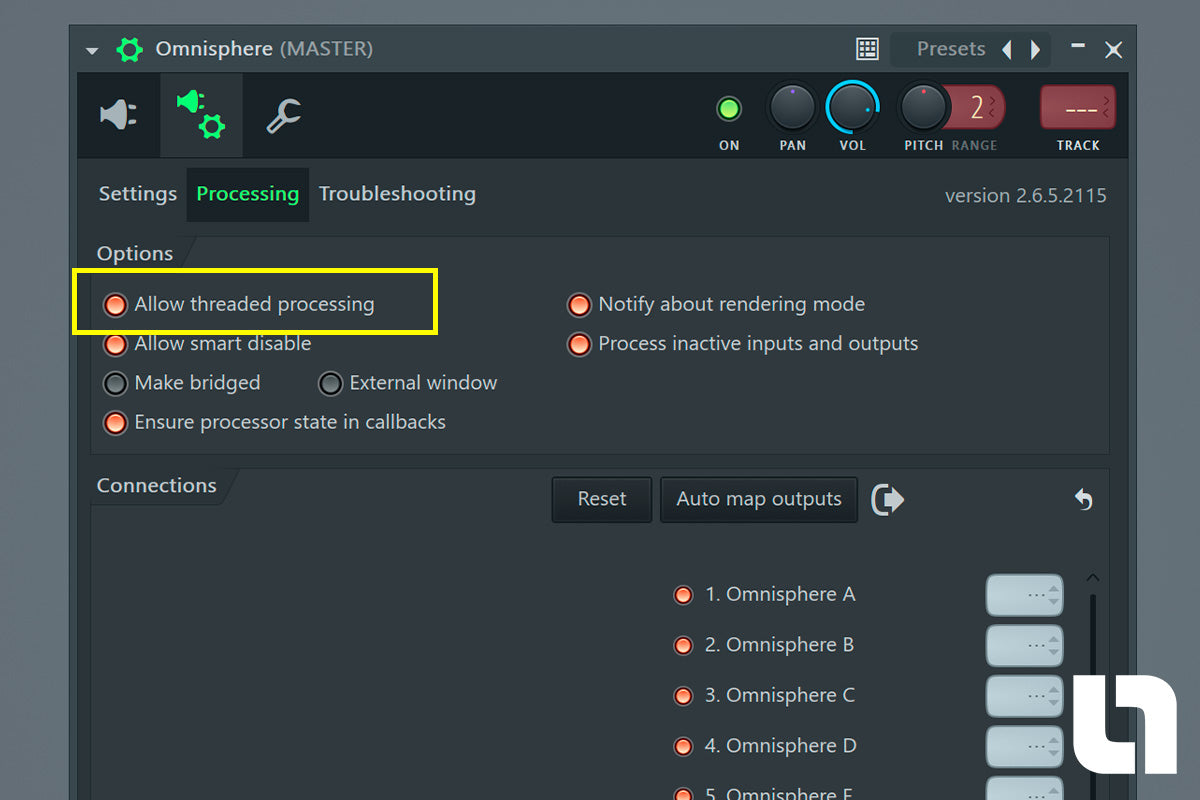Toggle the 1. Omnisphere A output
The height and width of the screenshot is (800, 1200).
[683, 595]
